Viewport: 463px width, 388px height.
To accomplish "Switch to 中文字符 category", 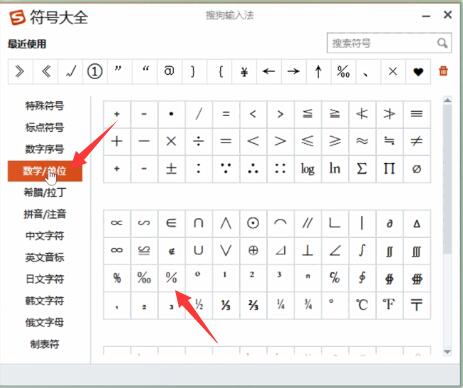I will tap(45, 236).
